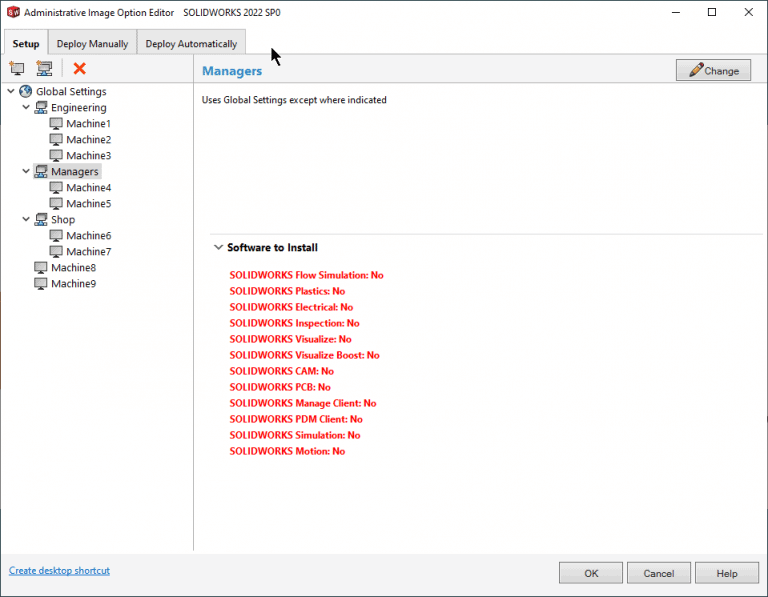Click the Machine6 computer icon
768x597 pixels.
(x=56, y=236)
